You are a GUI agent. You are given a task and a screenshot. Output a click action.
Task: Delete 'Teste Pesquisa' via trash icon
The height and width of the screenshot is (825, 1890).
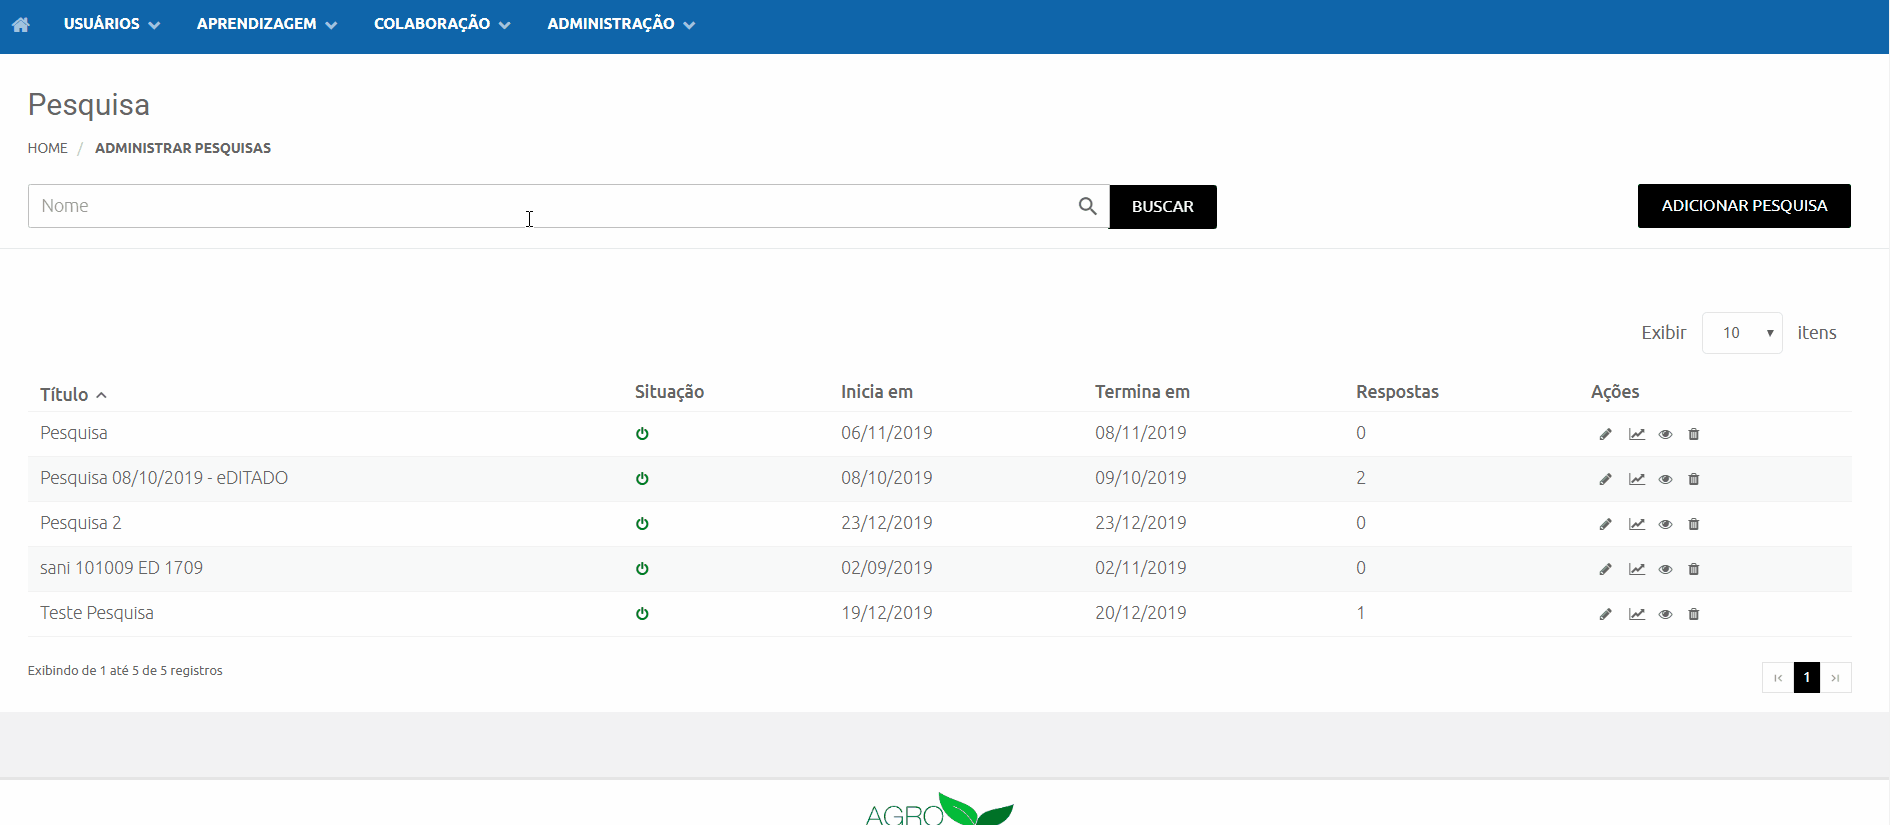[x=1693, y=614]
